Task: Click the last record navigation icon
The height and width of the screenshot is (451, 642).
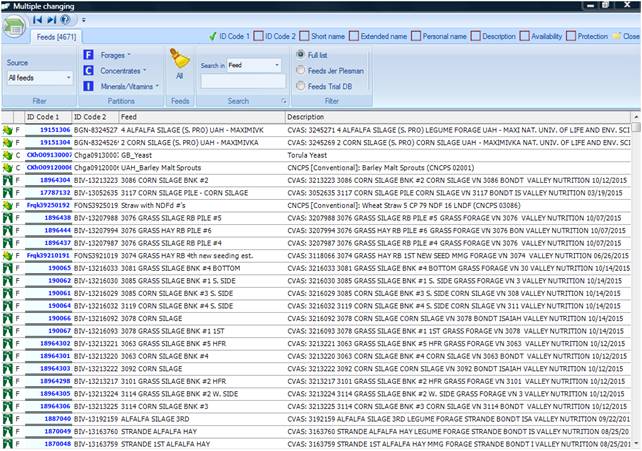Action: click(x=52, y=20)
